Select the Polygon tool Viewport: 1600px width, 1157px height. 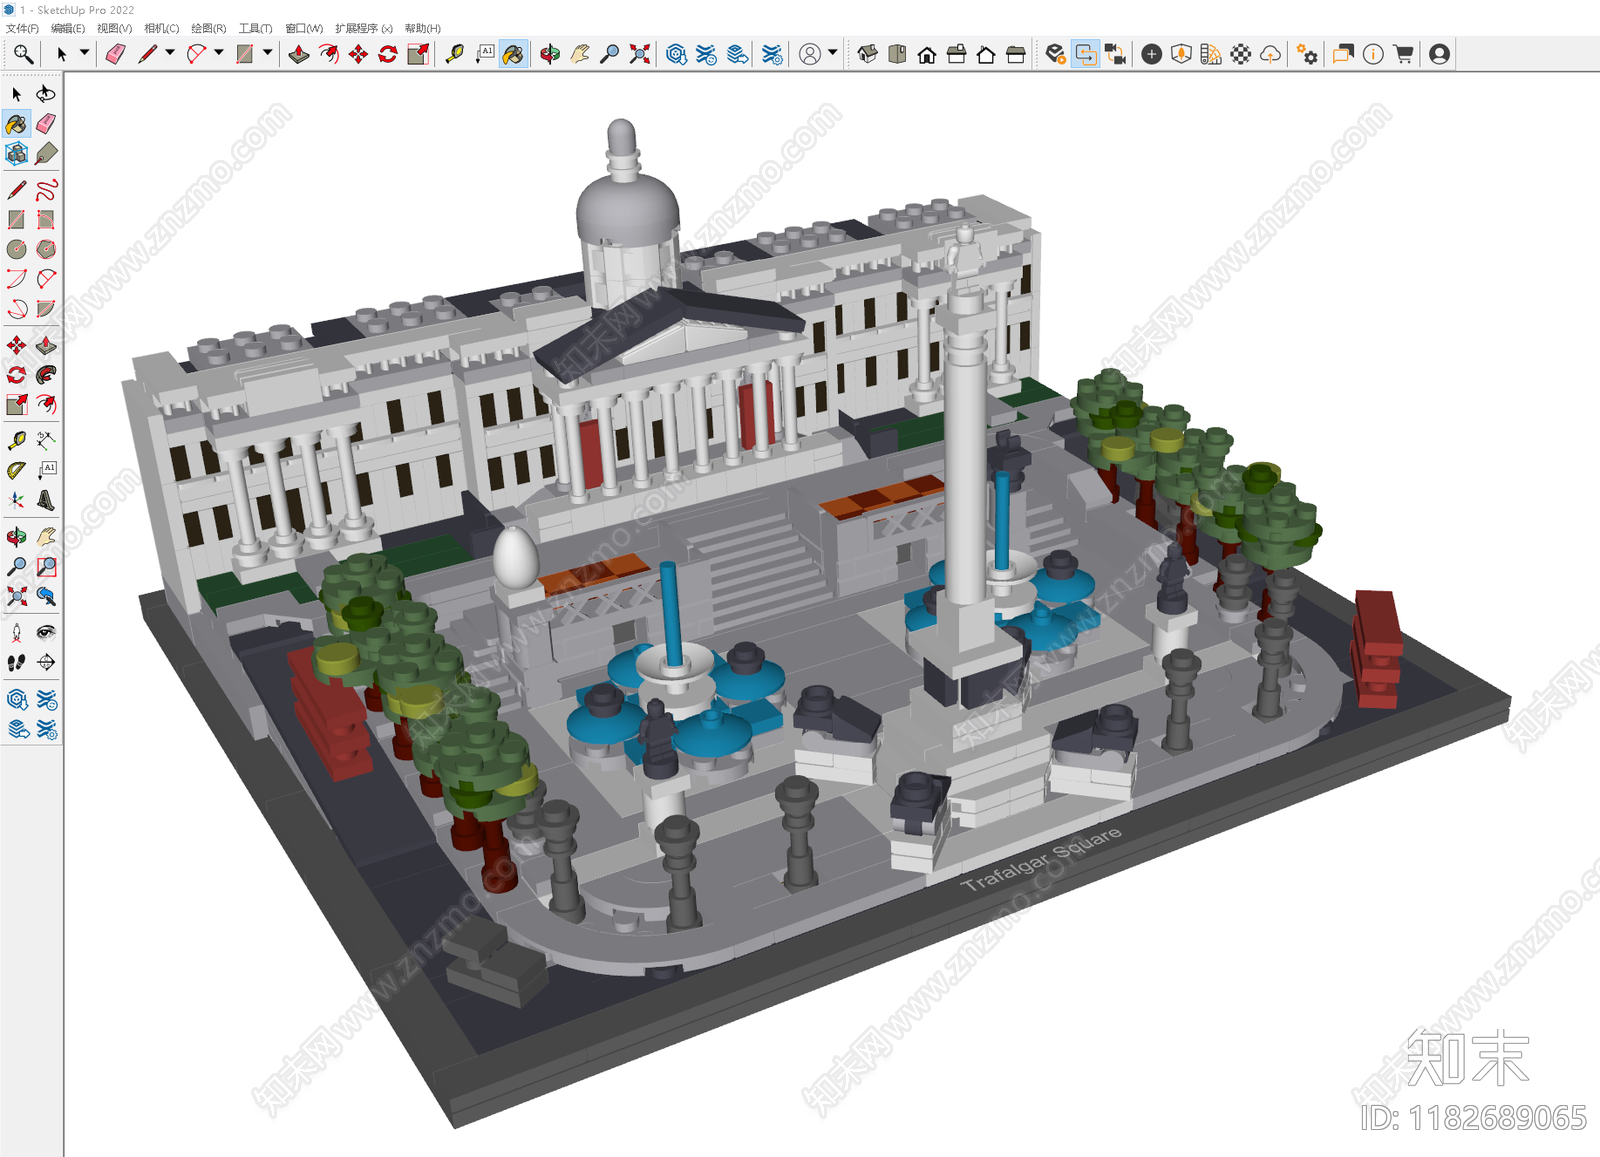point(46,250)
